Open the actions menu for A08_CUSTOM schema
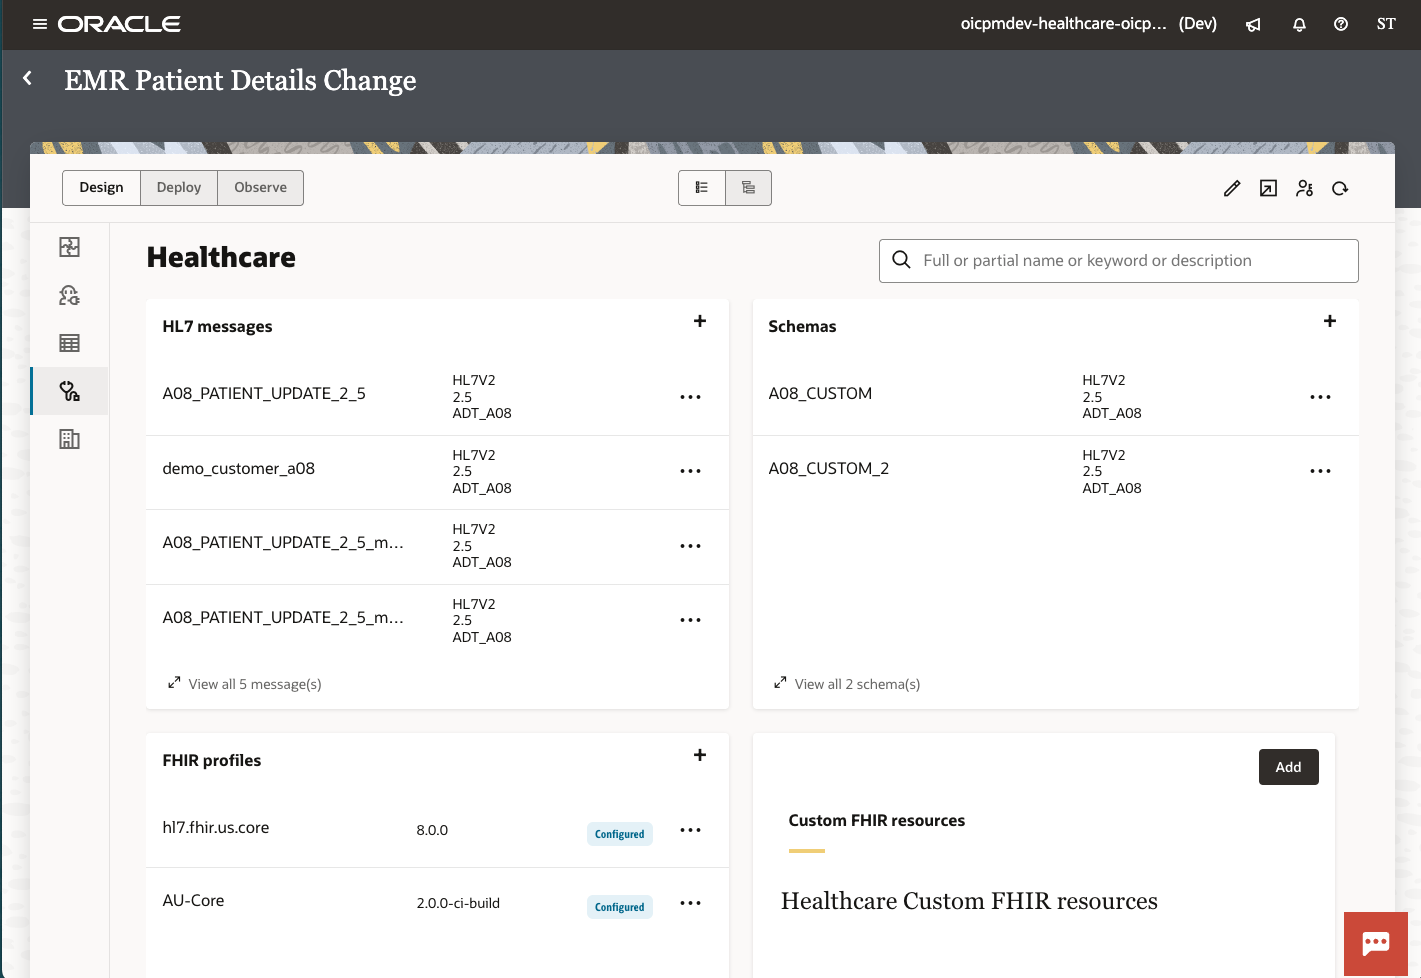This screenshot has height=978, width=1421. pyautogui.click(x=1320, y=397)
